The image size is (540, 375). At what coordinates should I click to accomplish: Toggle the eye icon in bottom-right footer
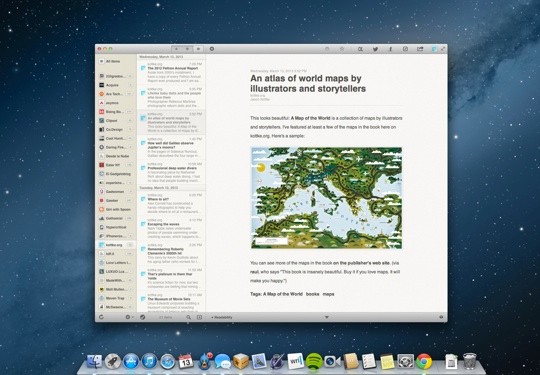coord(441,317)
